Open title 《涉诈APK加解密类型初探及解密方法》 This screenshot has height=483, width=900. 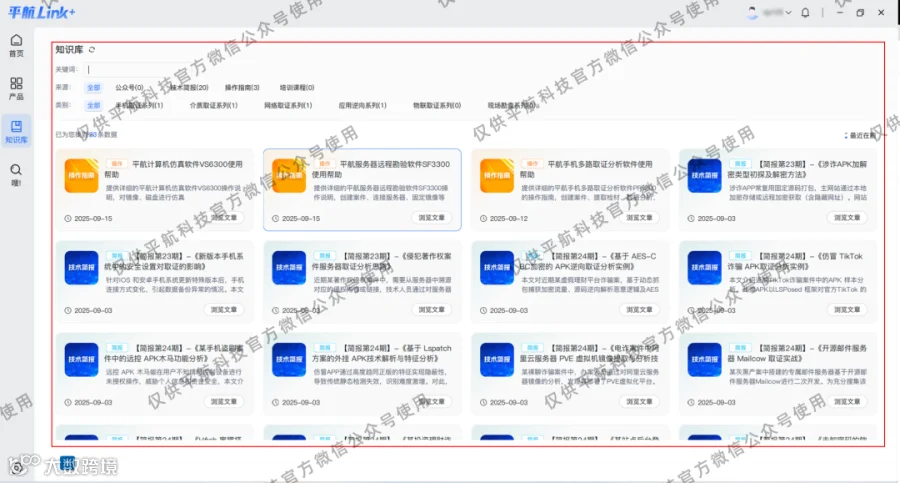point(798,169)
